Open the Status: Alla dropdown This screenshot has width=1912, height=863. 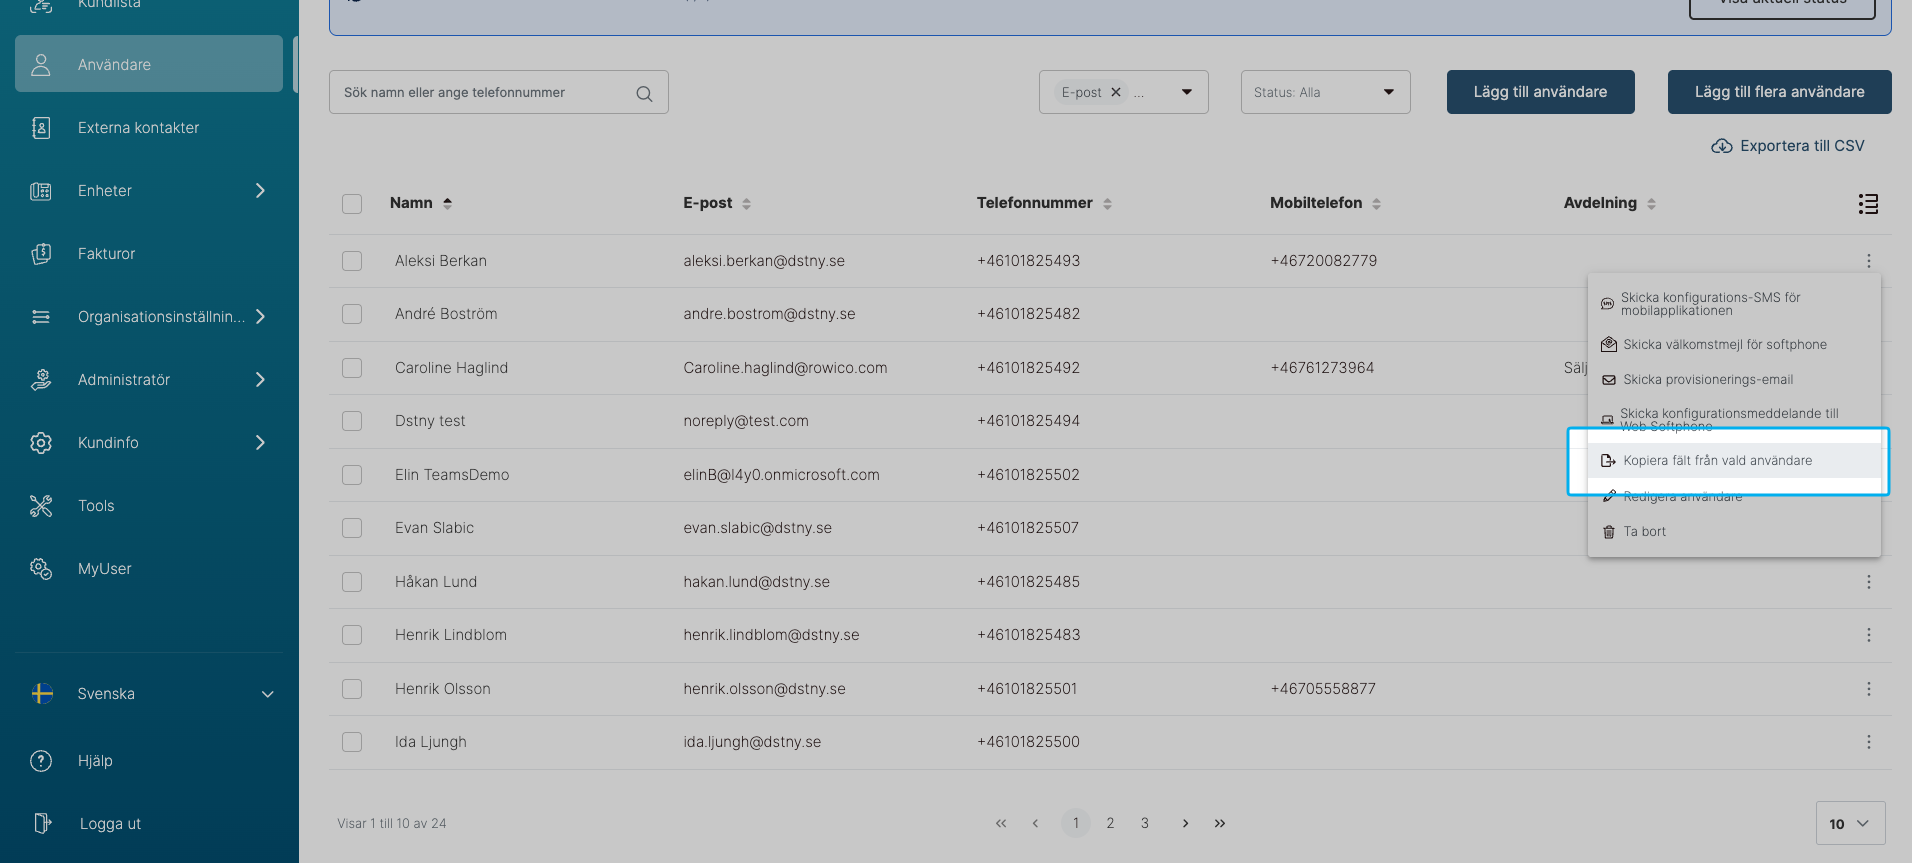tap(1325, 92)
